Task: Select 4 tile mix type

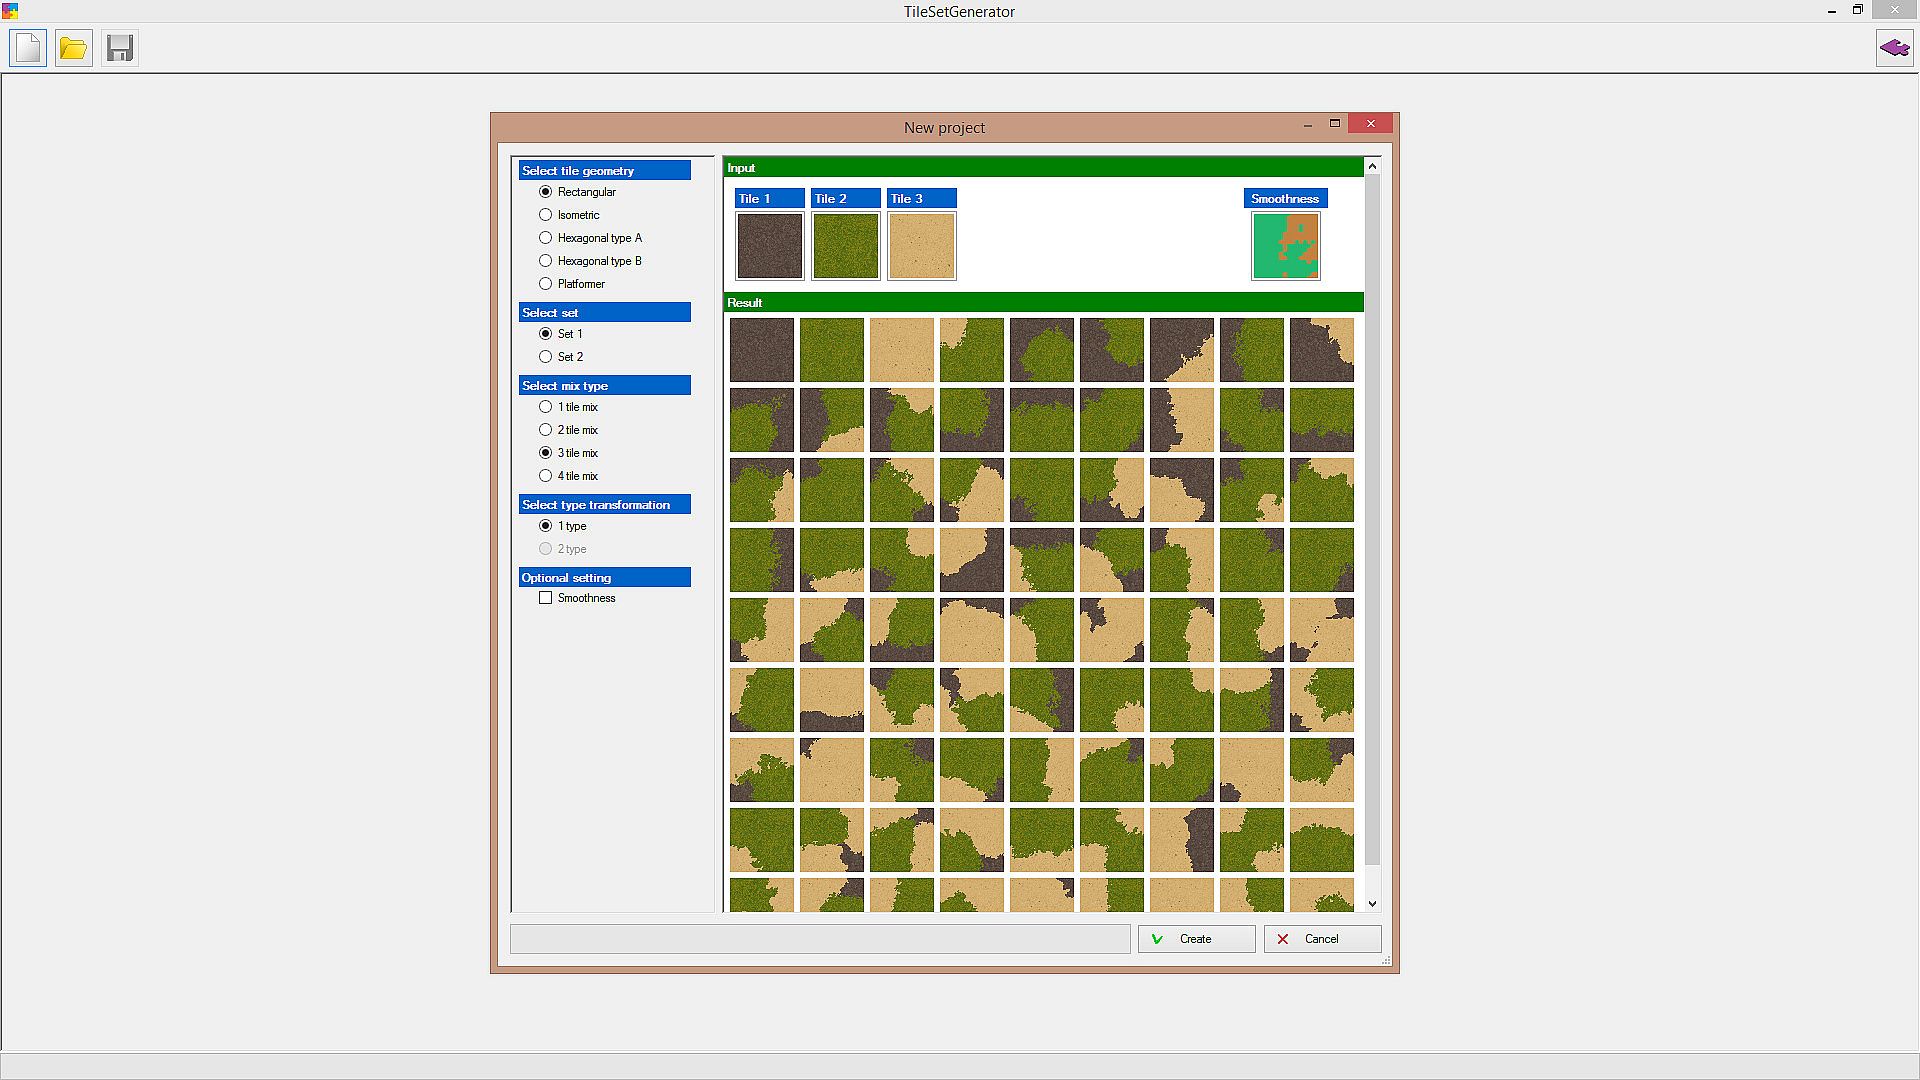Action: pyautogui.click(x=546, y=476)
